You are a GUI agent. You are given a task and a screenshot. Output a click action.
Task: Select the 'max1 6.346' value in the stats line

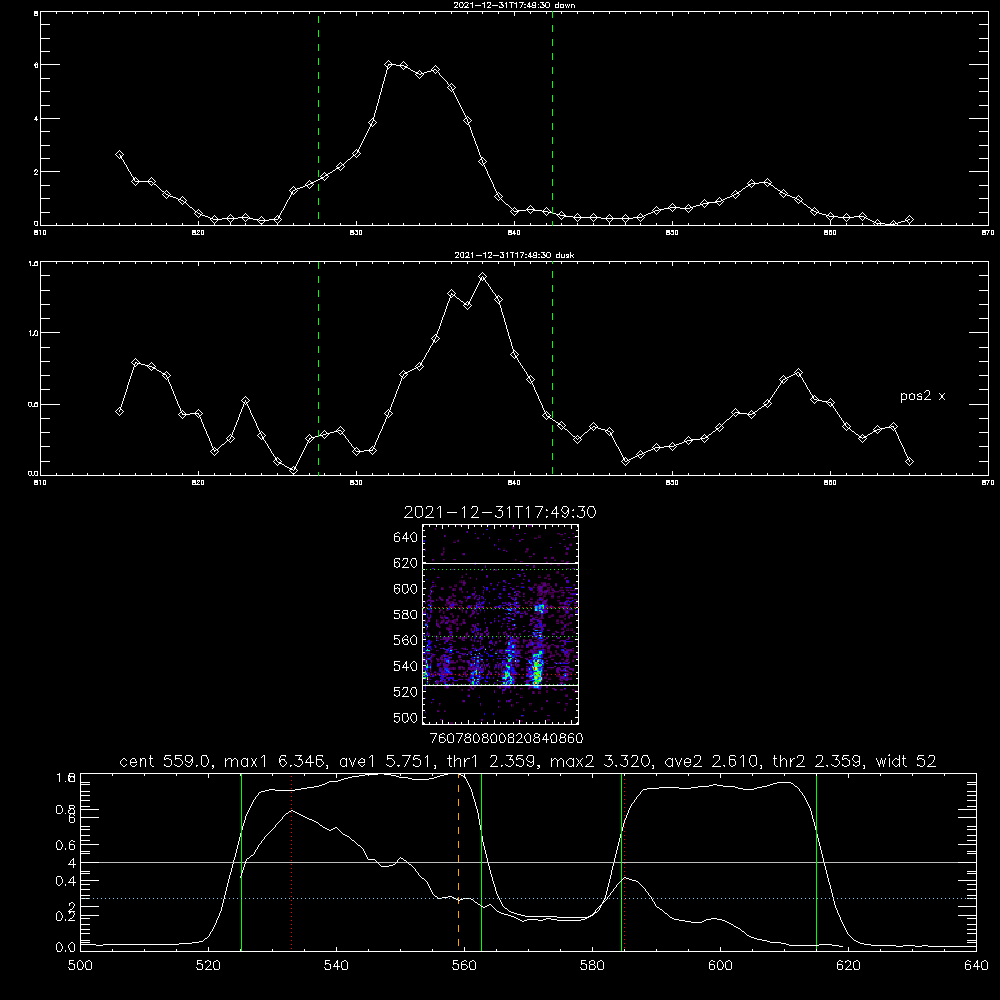[x=274, y=761]
